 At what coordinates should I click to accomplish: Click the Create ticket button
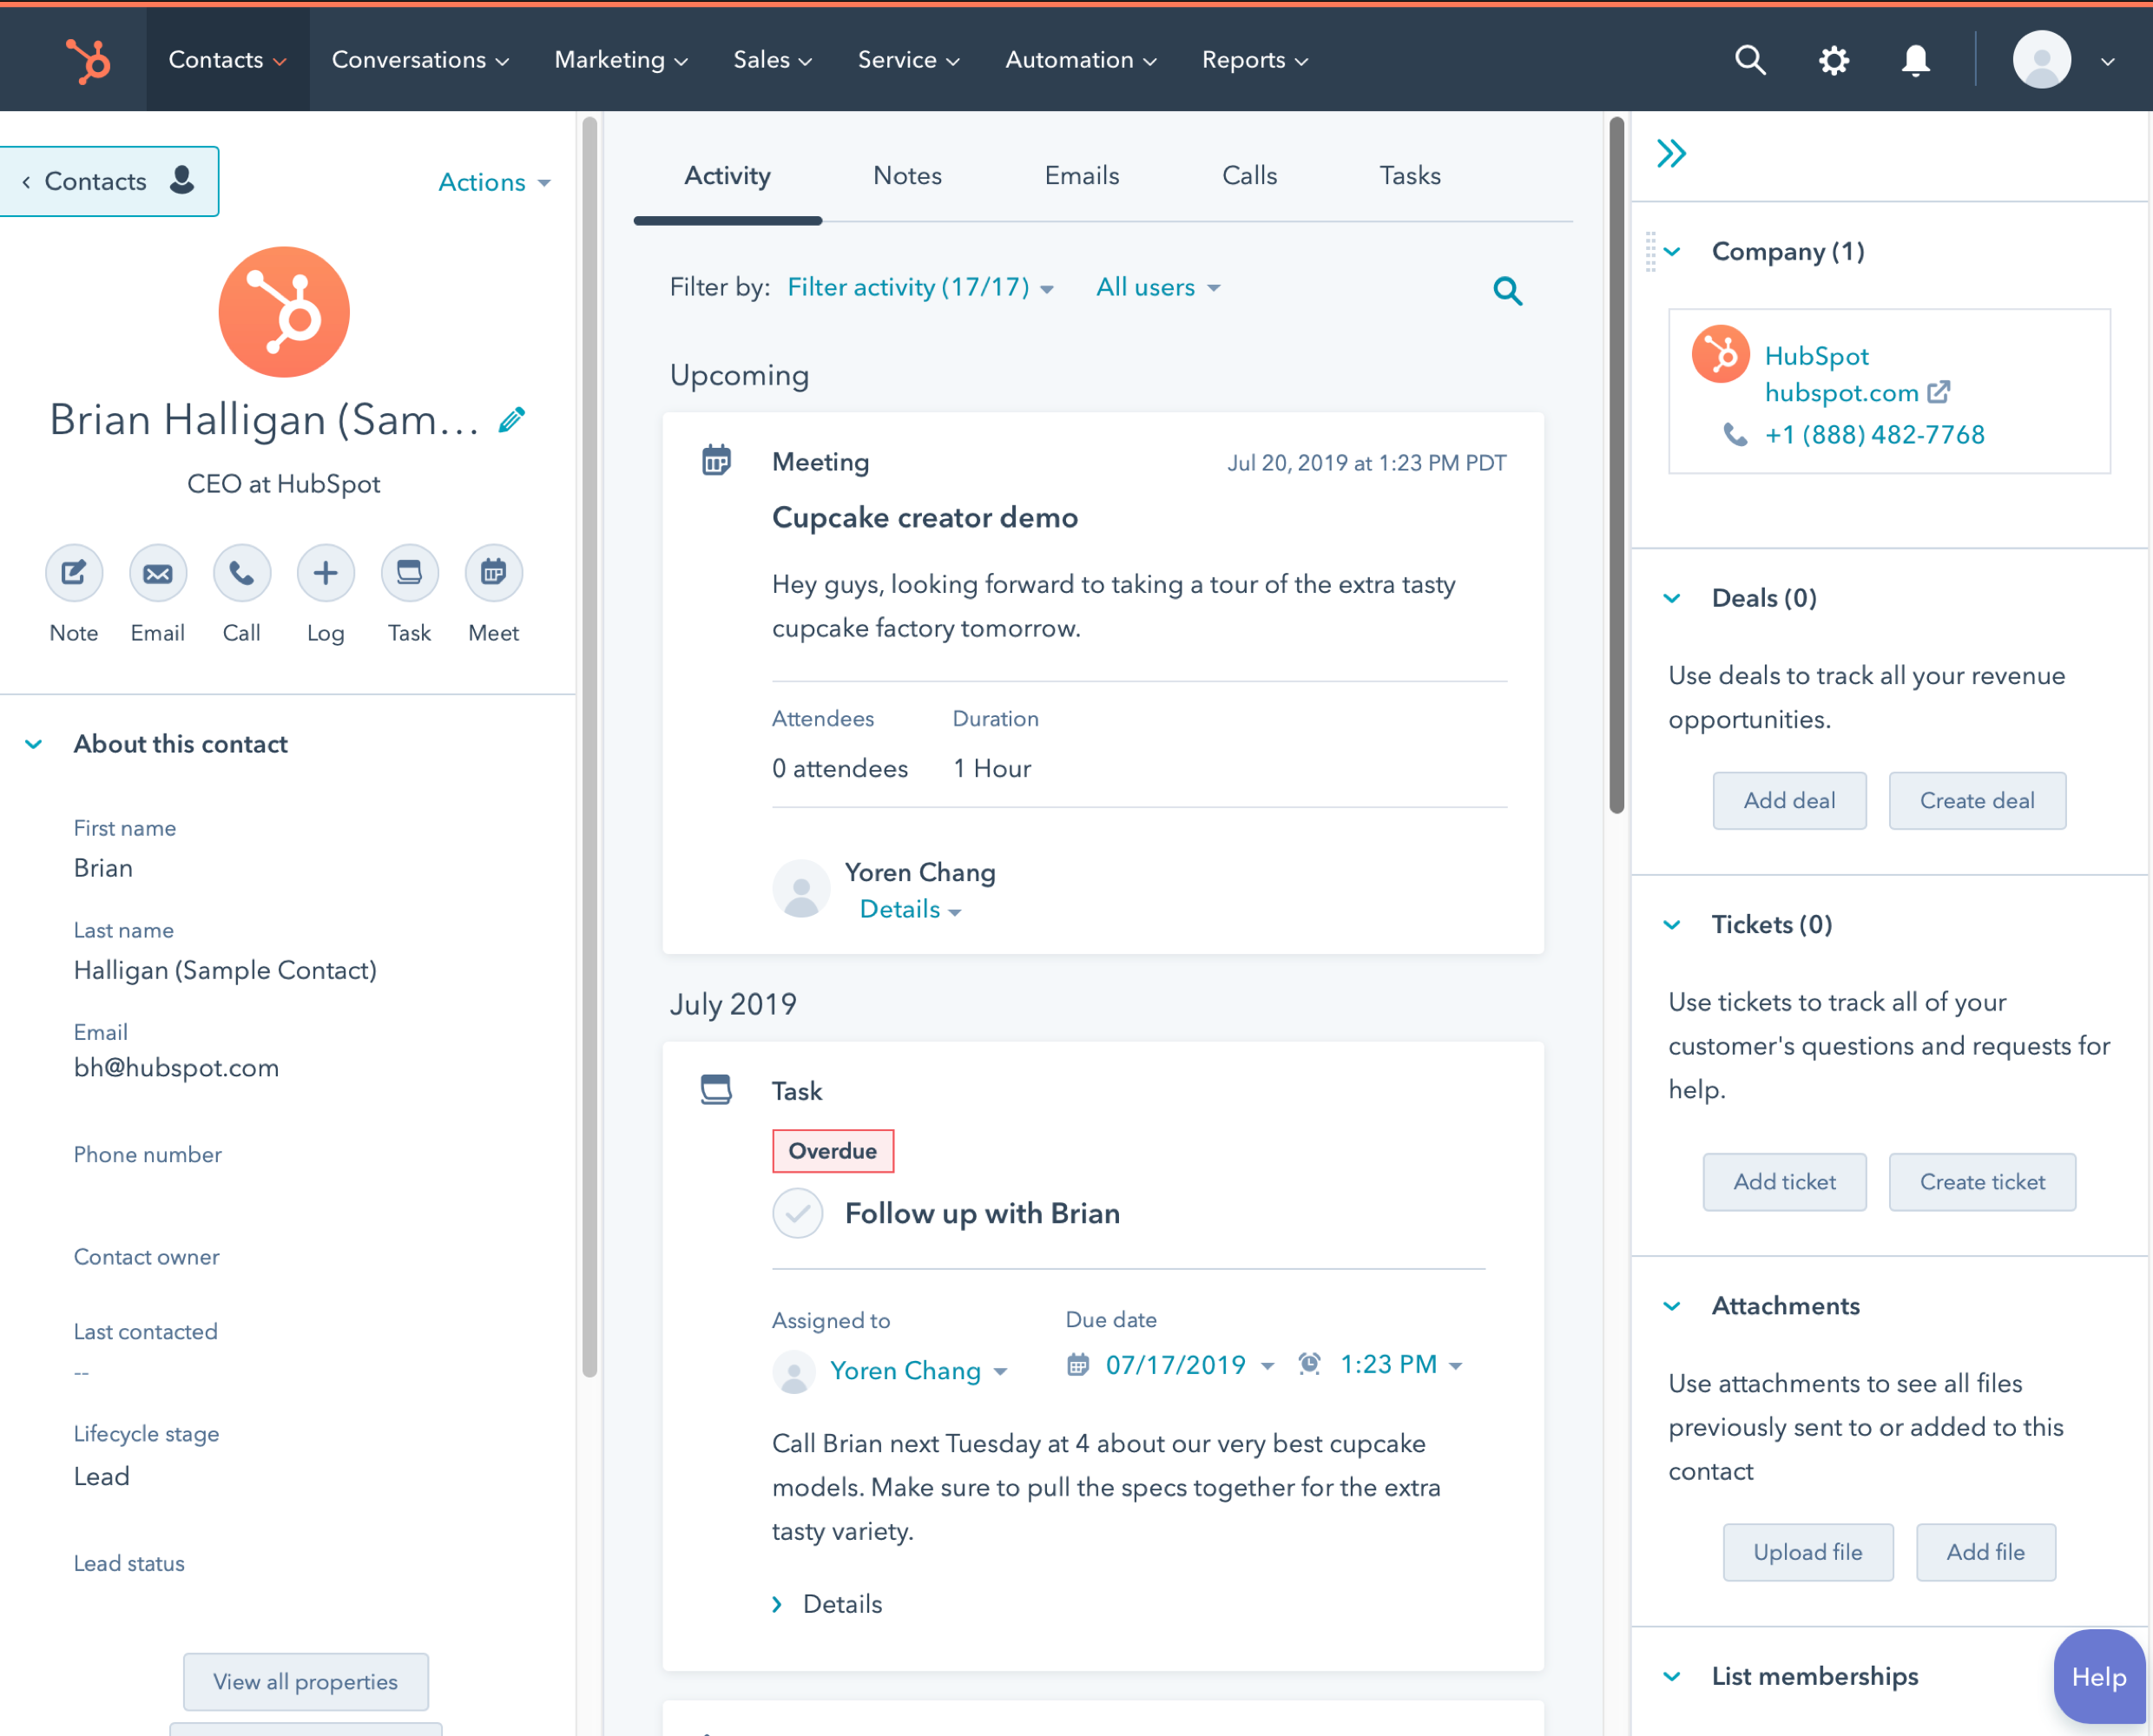click(1982, 1181)
